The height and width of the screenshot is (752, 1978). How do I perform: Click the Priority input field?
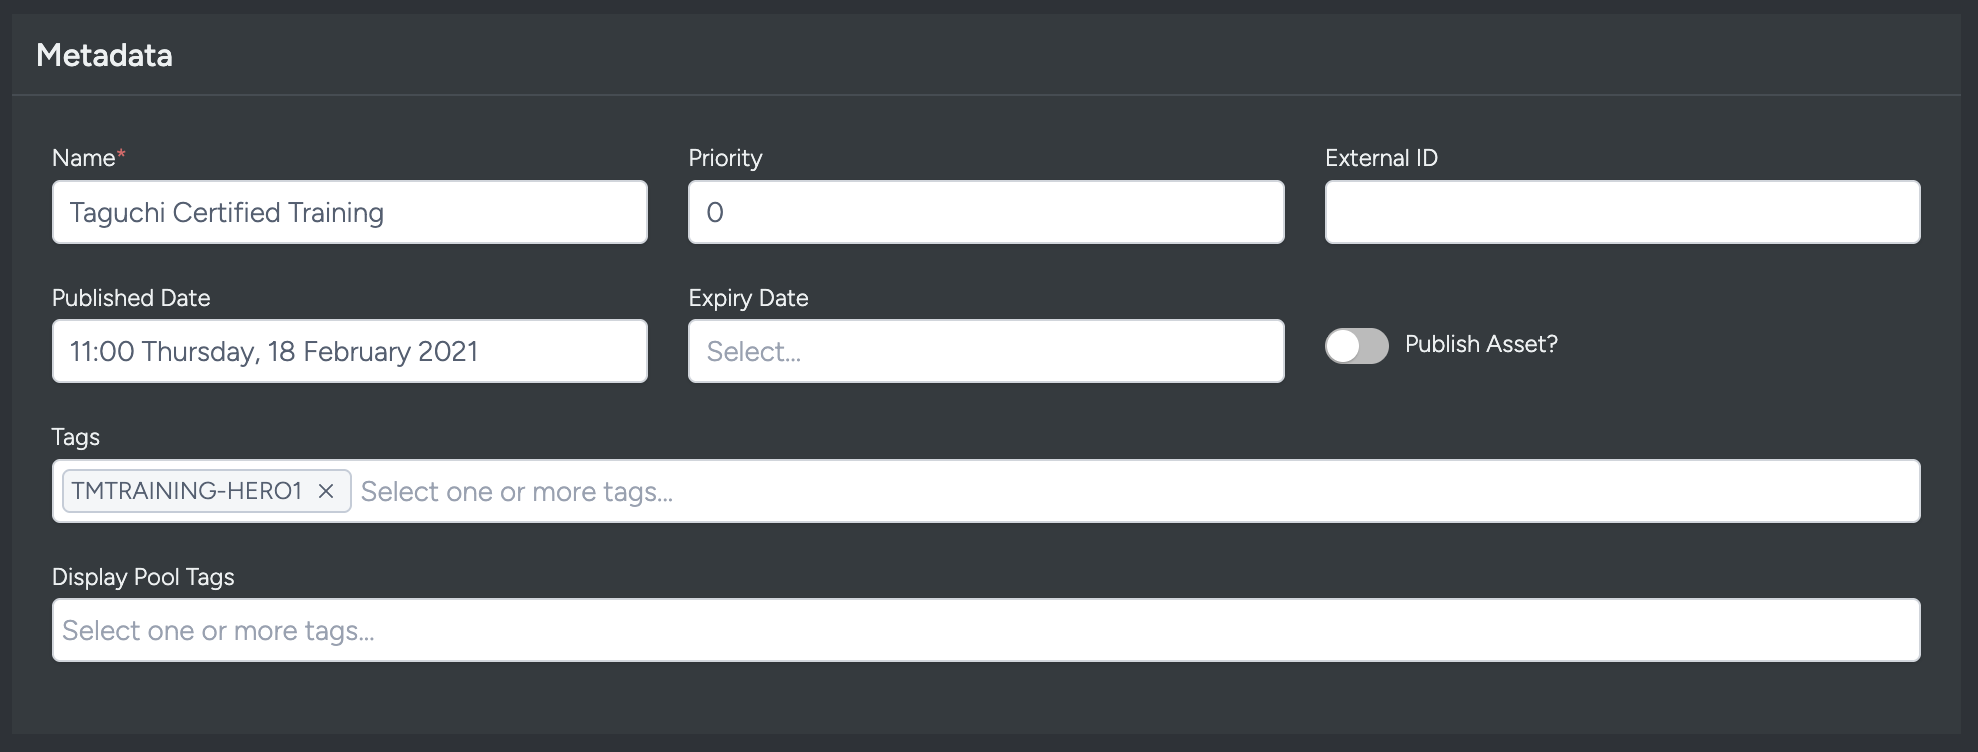click(985, 212)
